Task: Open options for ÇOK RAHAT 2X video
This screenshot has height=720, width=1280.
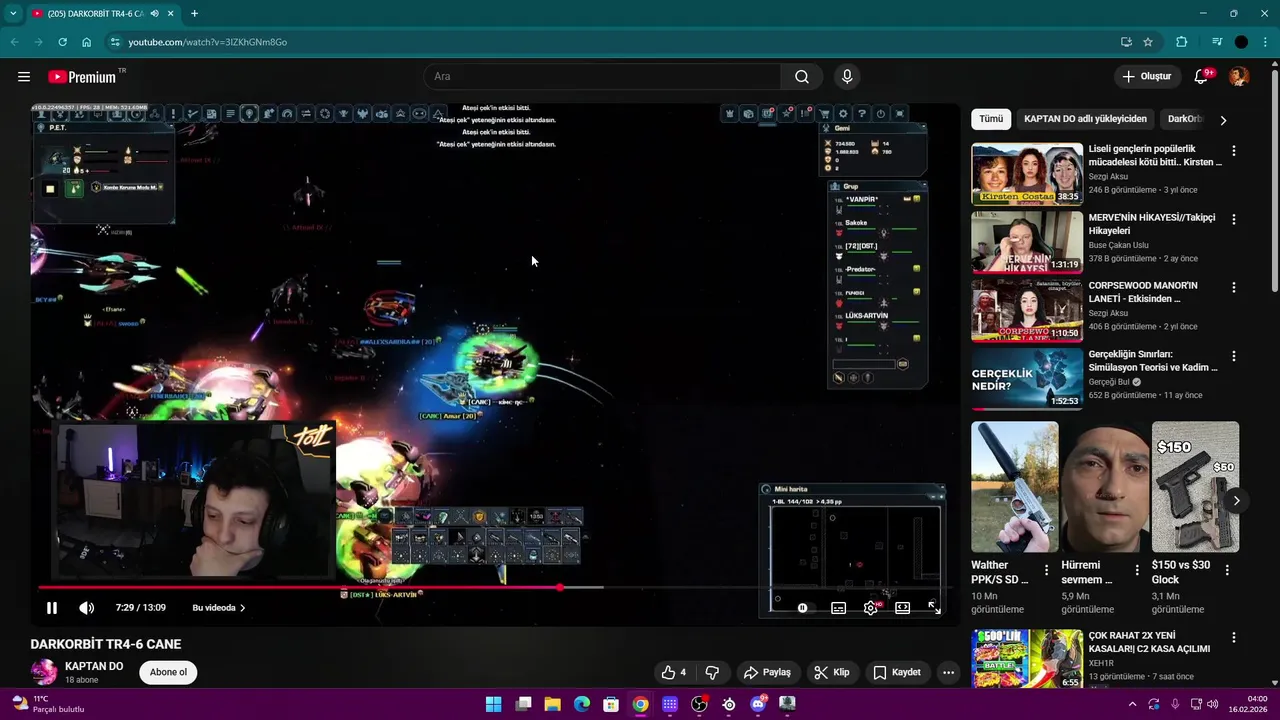Action: tap(1233, 638)
